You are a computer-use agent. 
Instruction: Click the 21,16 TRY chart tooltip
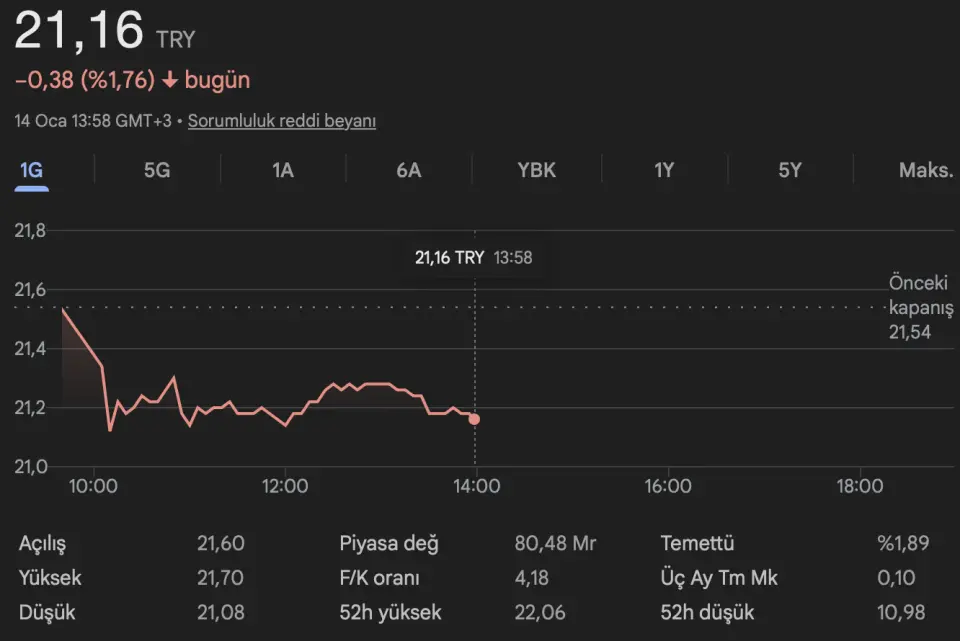coord(474,257)
